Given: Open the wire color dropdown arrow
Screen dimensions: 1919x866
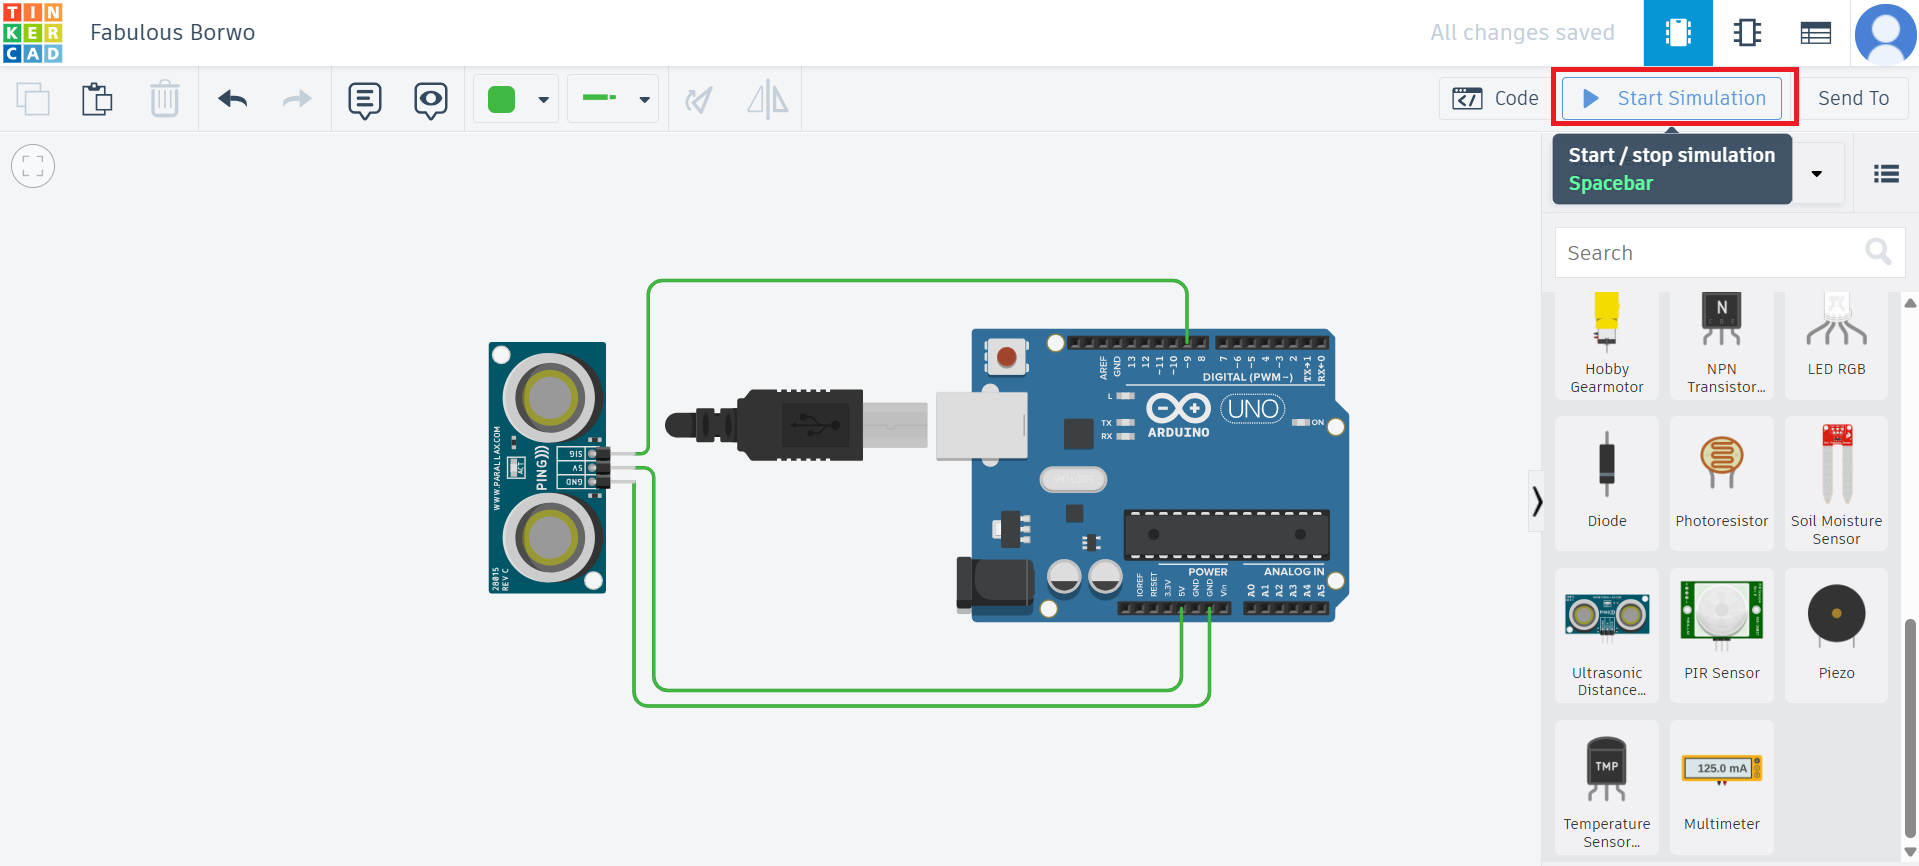Looking at the screenshot, I should [x=544, y=99].
